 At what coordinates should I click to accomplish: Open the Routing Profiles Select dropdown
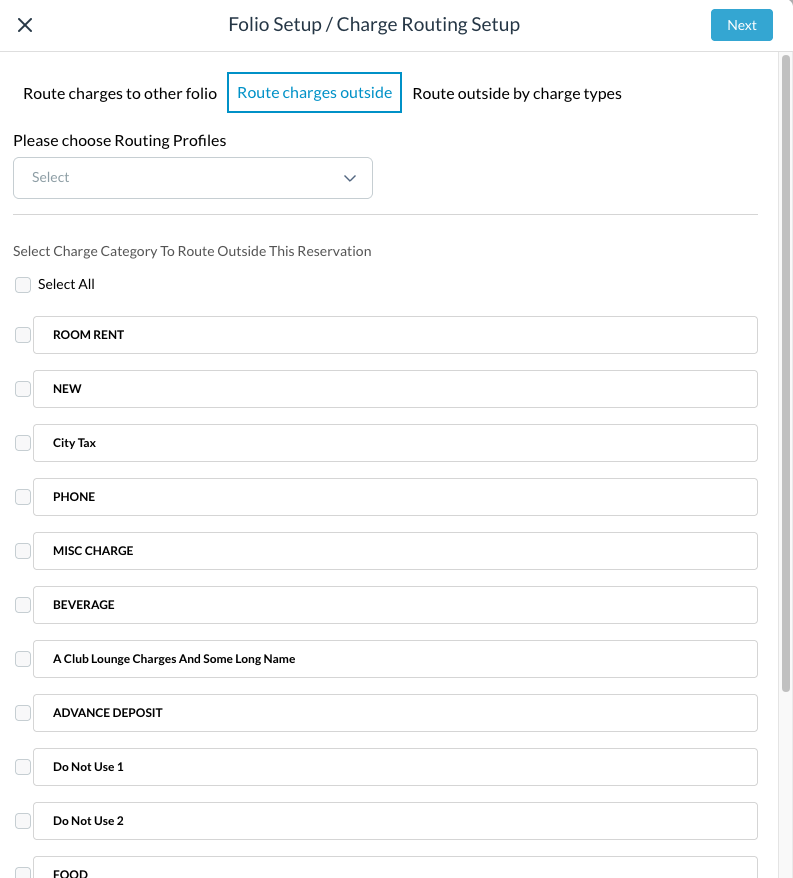193,178
